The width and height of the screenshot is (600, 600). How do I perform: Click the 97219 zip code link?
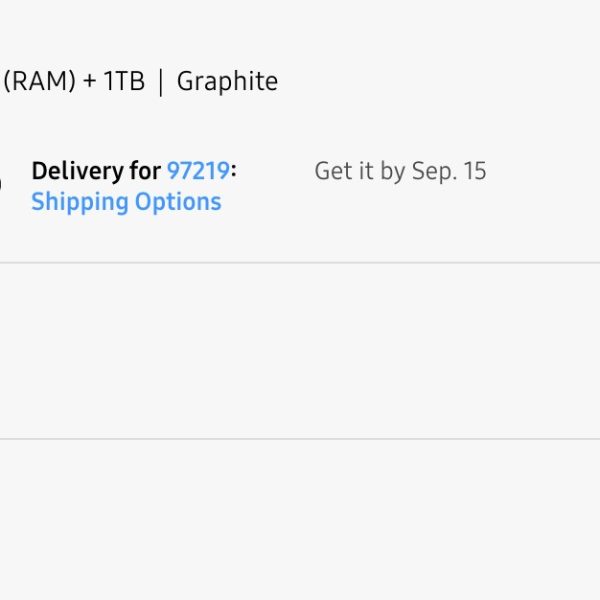pyautogui.click(x=198, y=171)
